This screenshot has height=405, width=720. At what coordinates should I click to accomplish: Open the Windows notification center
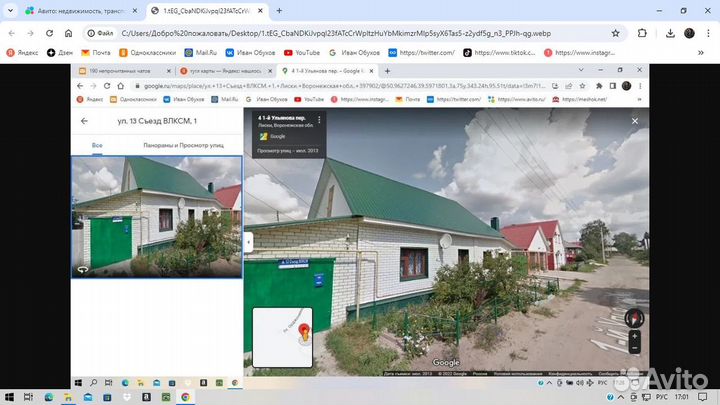click(x=703, y=397)
